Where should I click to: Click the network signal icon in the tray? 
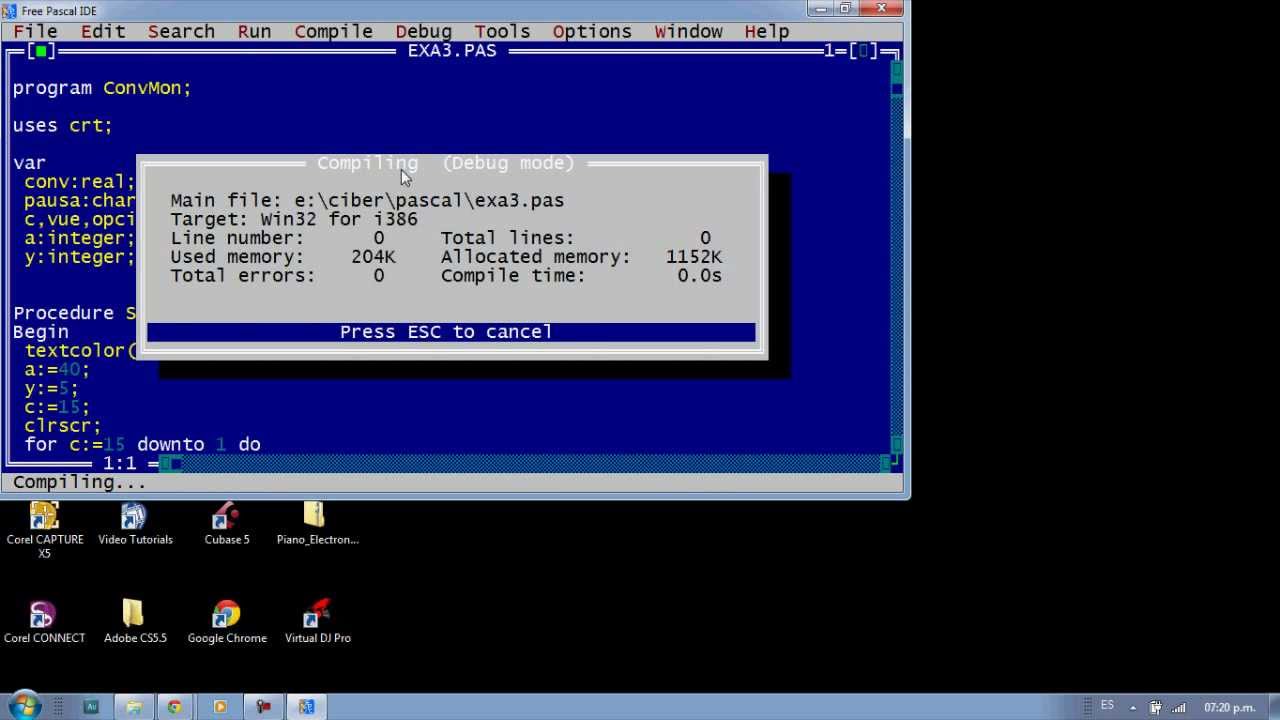(1178, 708)
